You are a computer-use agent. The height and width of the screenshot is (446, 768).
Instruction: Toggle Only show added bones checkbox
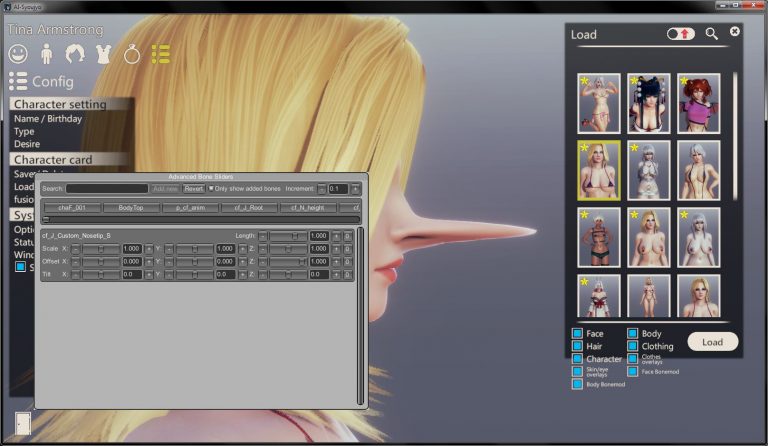(x=211, y=188)
